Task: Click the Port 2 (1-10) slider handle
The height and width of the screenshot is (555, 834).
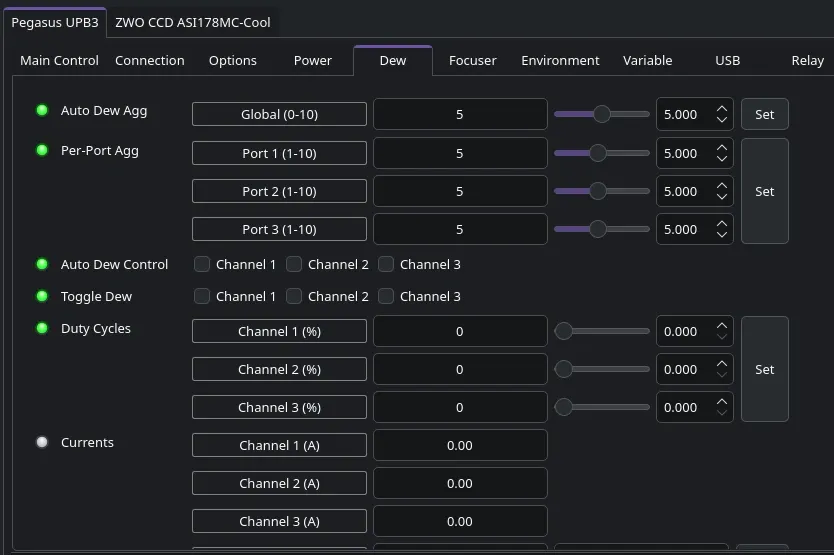Action: coord(598,191)
